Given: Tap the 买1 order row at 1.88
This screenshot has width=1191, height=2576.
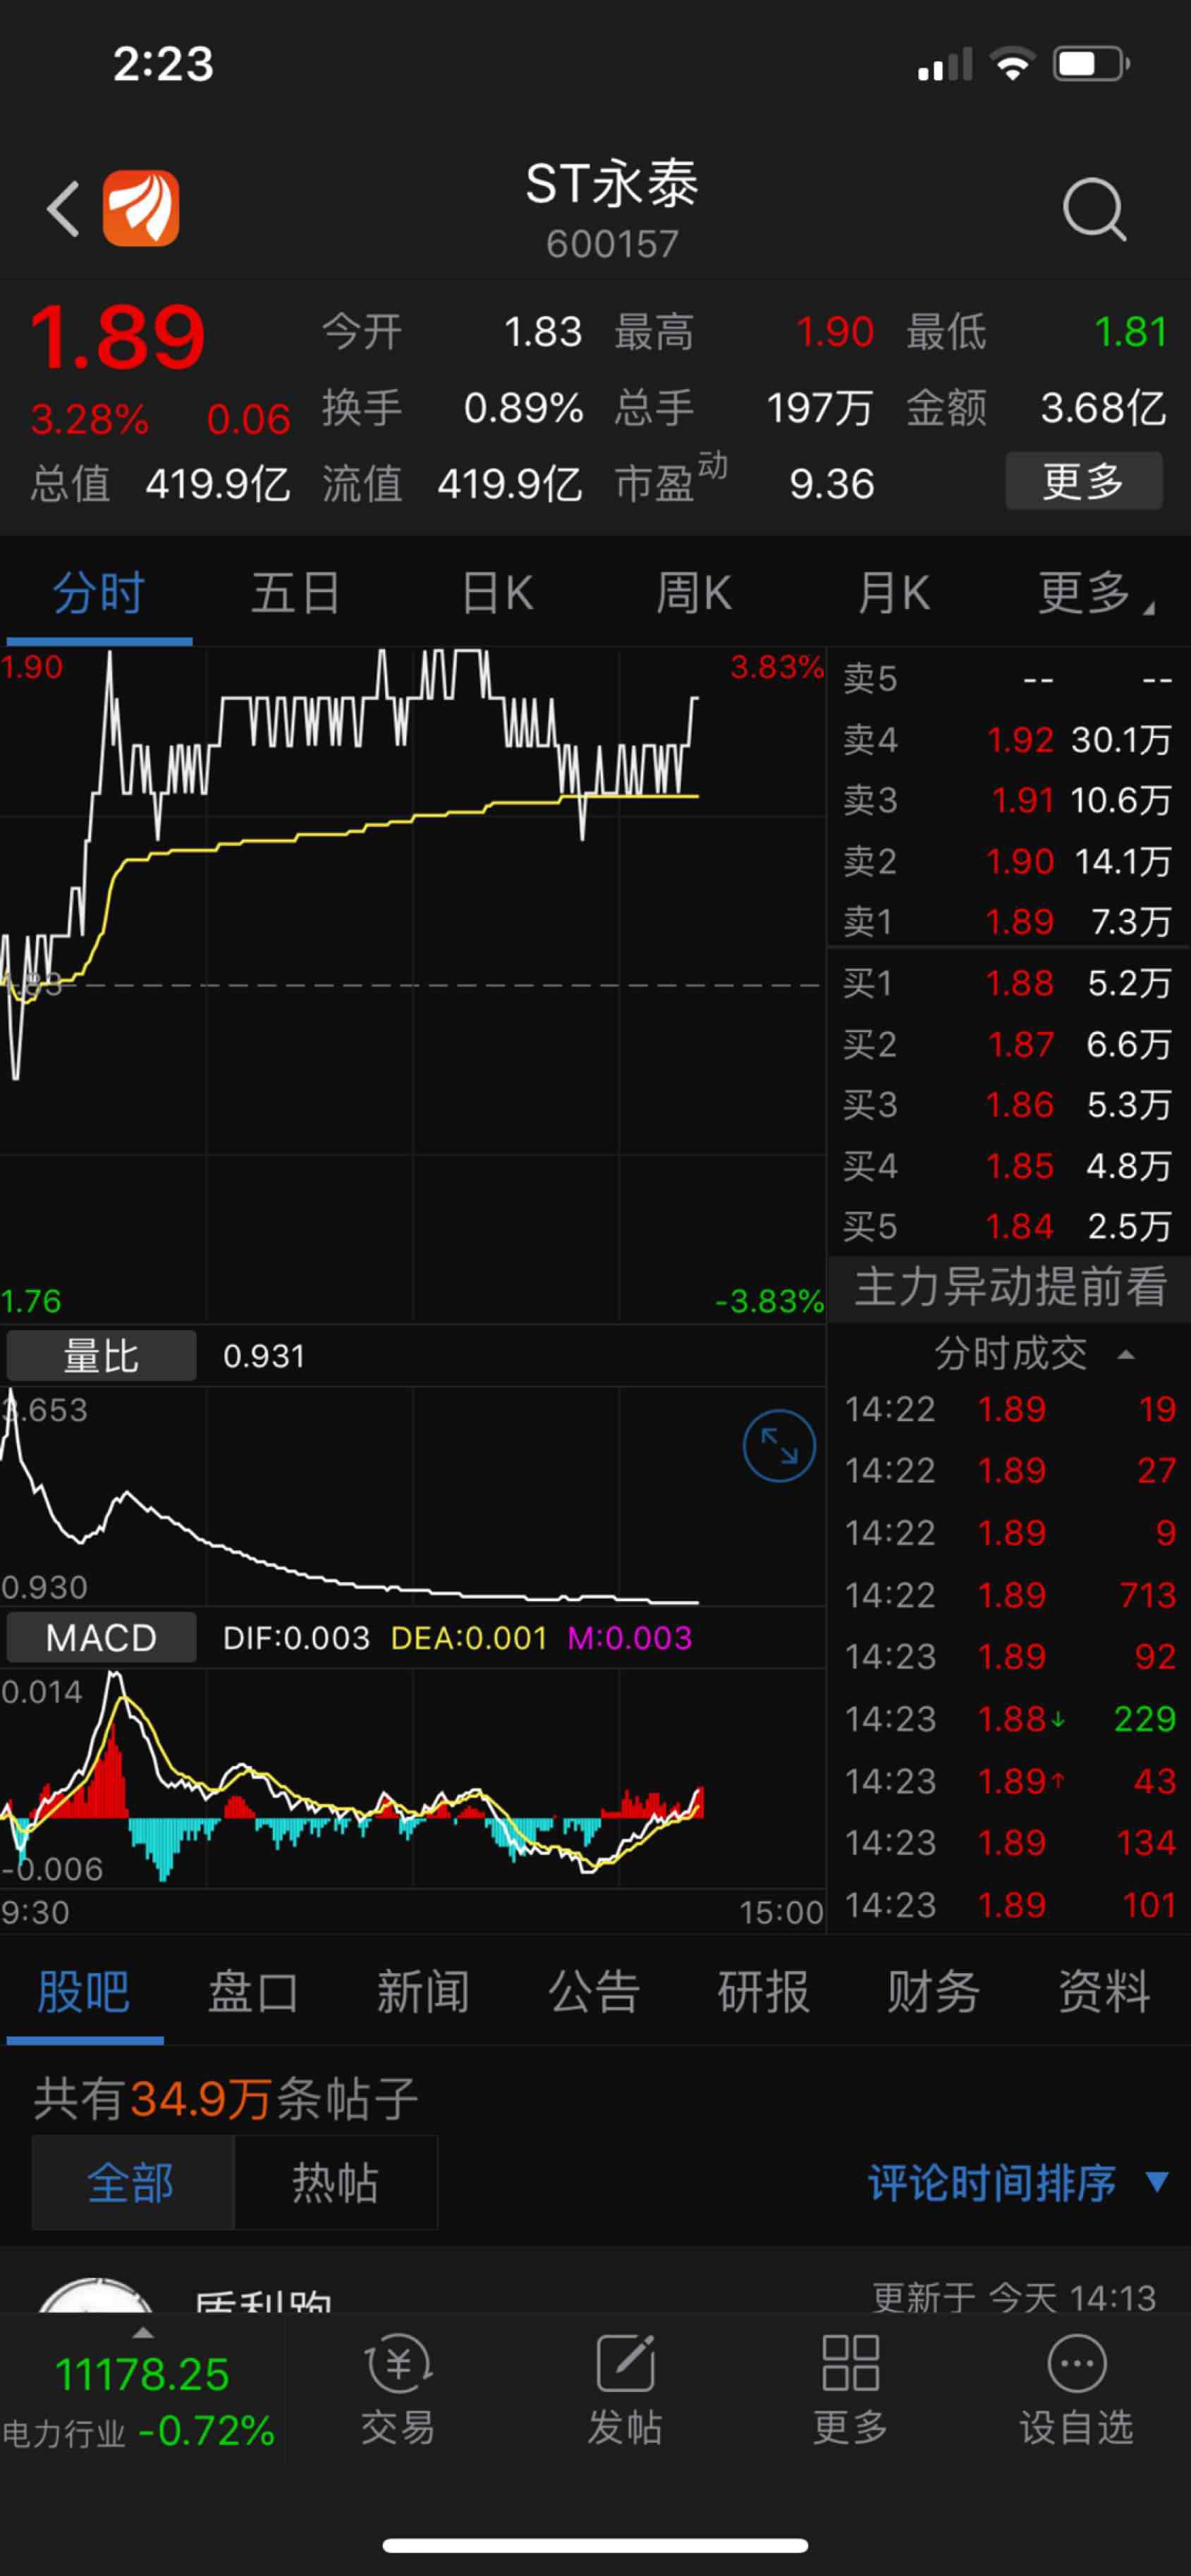Looking at the screenshot, I should [1008, 983].
